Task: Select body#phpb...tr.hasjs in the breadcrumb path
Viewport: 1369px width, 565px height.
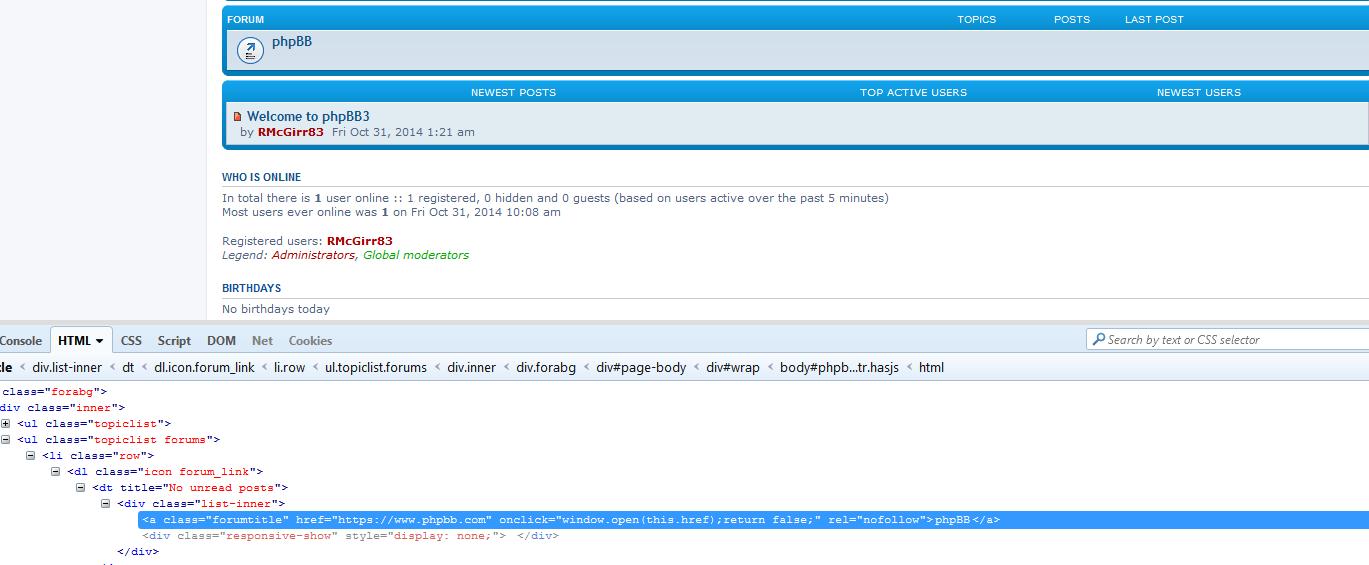Action: click(x=840, y=367)
